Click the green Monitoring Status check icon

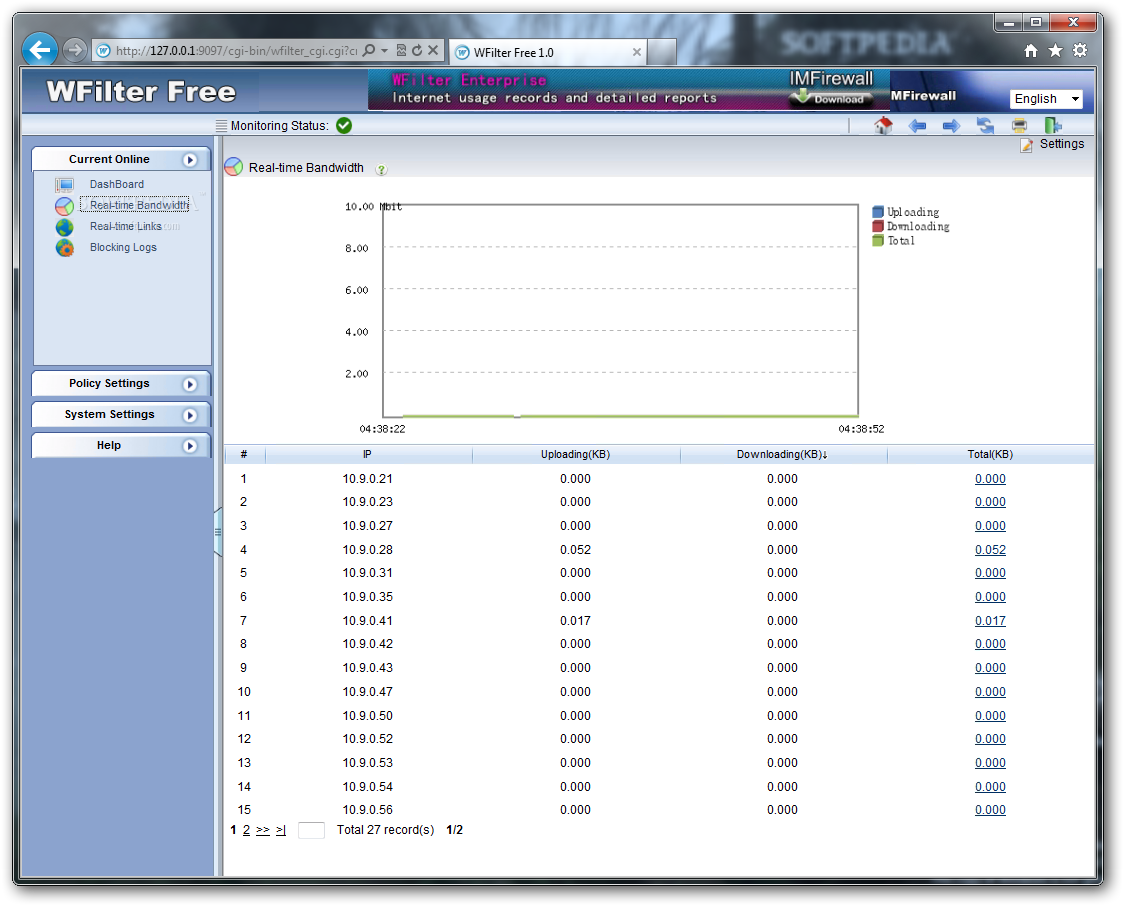click(344, 125)
